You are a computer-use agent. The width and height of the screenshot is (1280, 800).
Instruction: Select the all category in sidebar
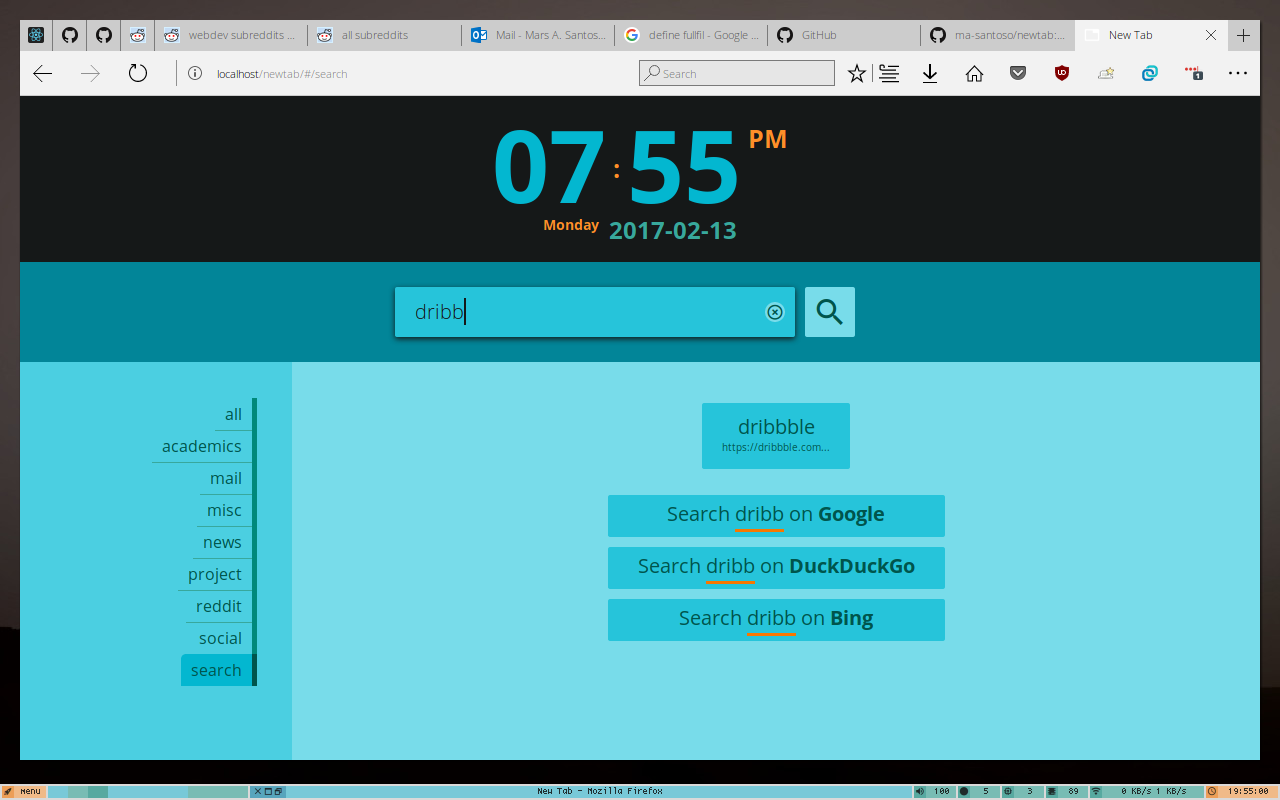tap(233, 414)
